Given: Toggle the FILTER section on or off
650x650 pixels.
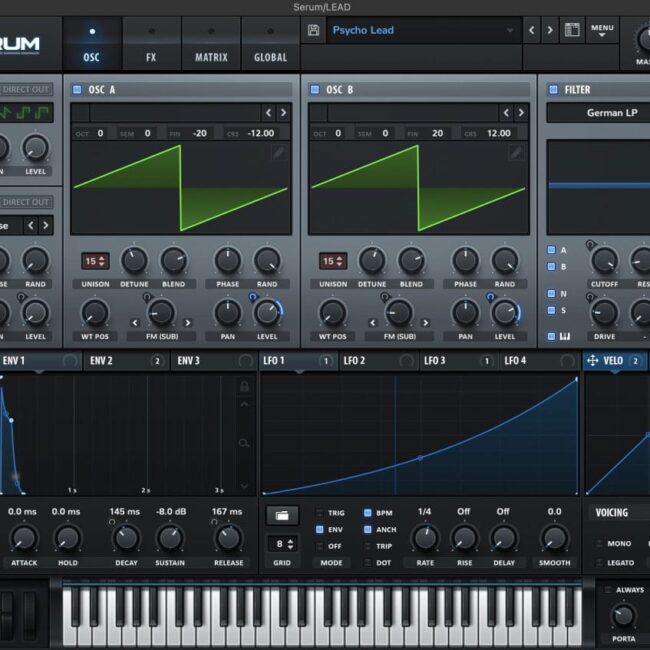Looking at the screenshot, I should (x=553, y=90).
